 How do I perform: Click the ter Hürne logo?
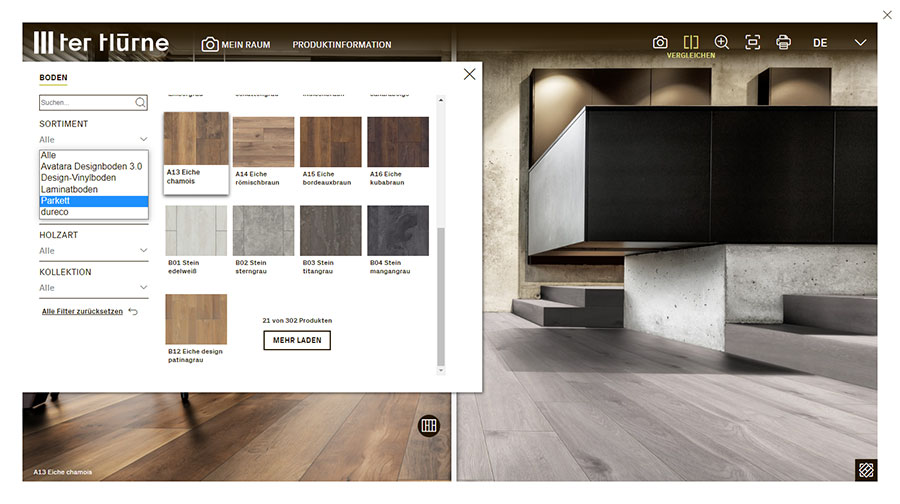pos(101,42)
